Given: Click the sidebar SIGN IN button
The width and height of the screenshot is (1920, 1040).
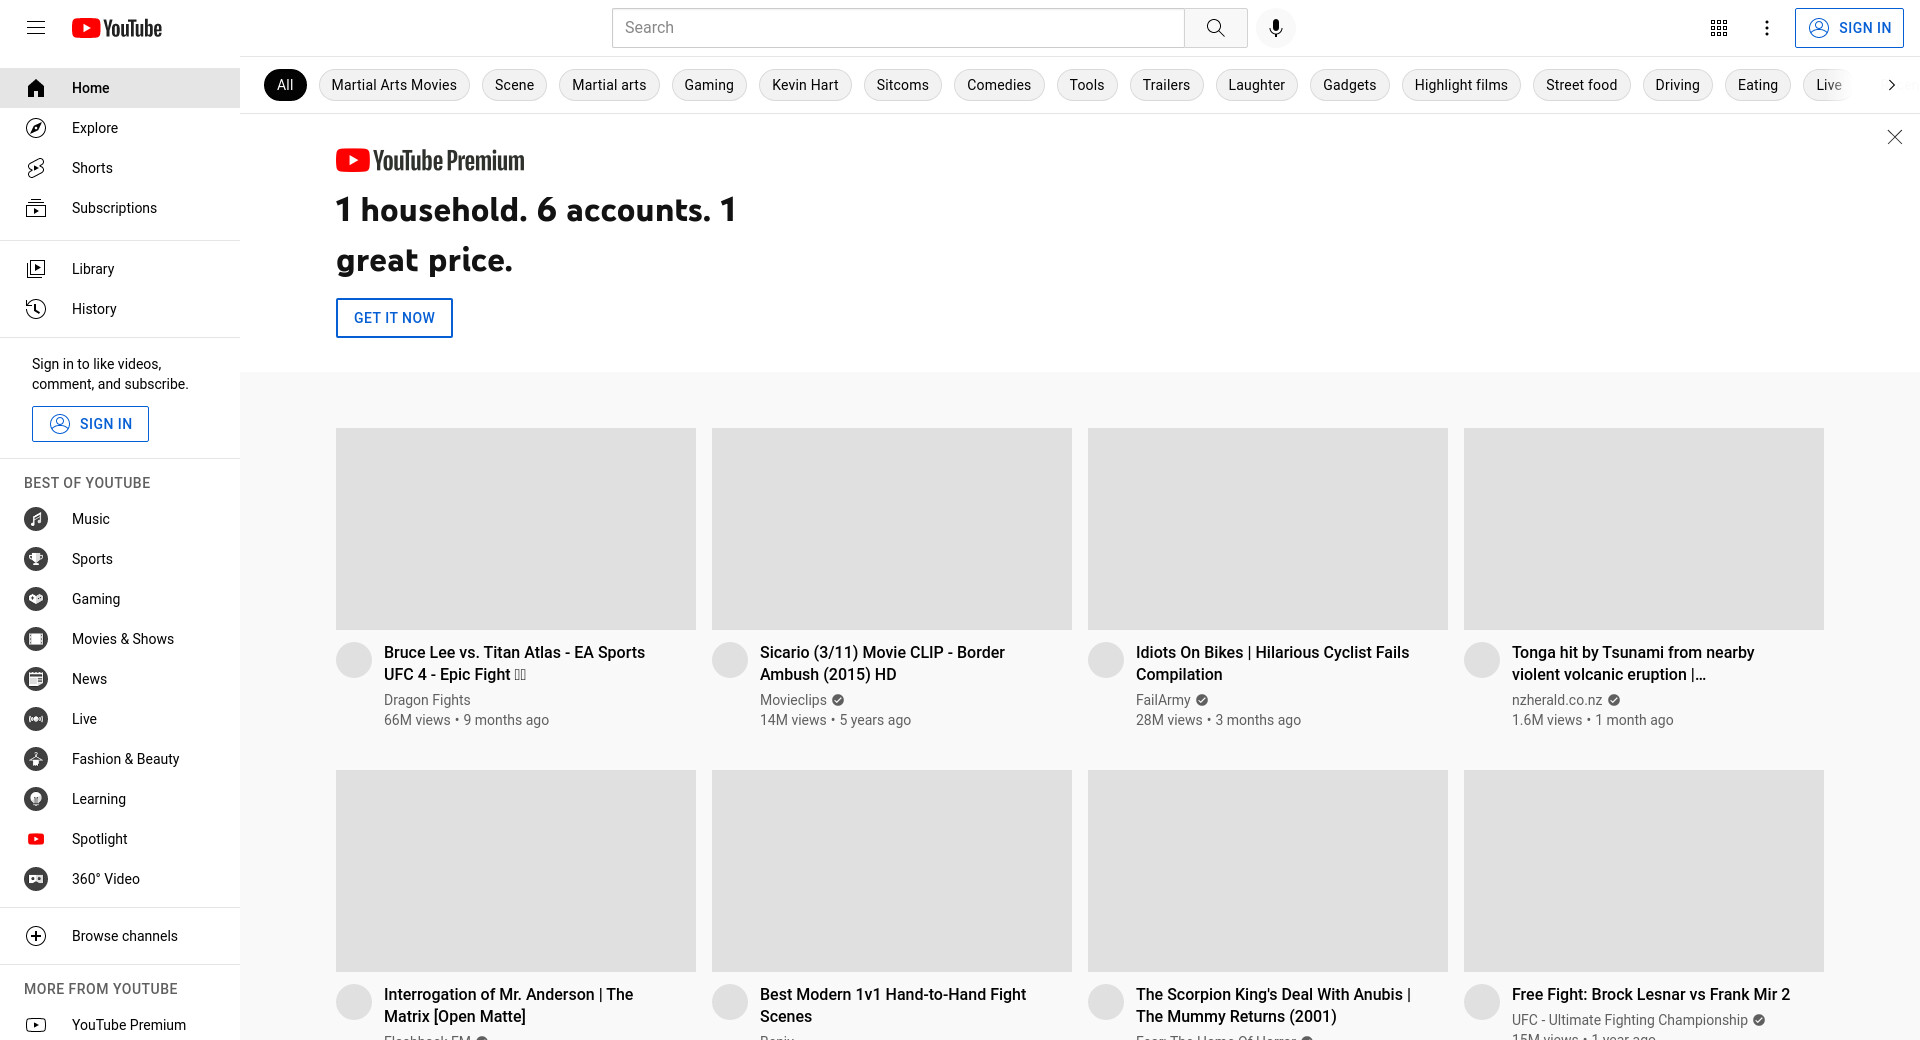Looking at the screenshot, I should pyautogui.click(x=90, y=424).
